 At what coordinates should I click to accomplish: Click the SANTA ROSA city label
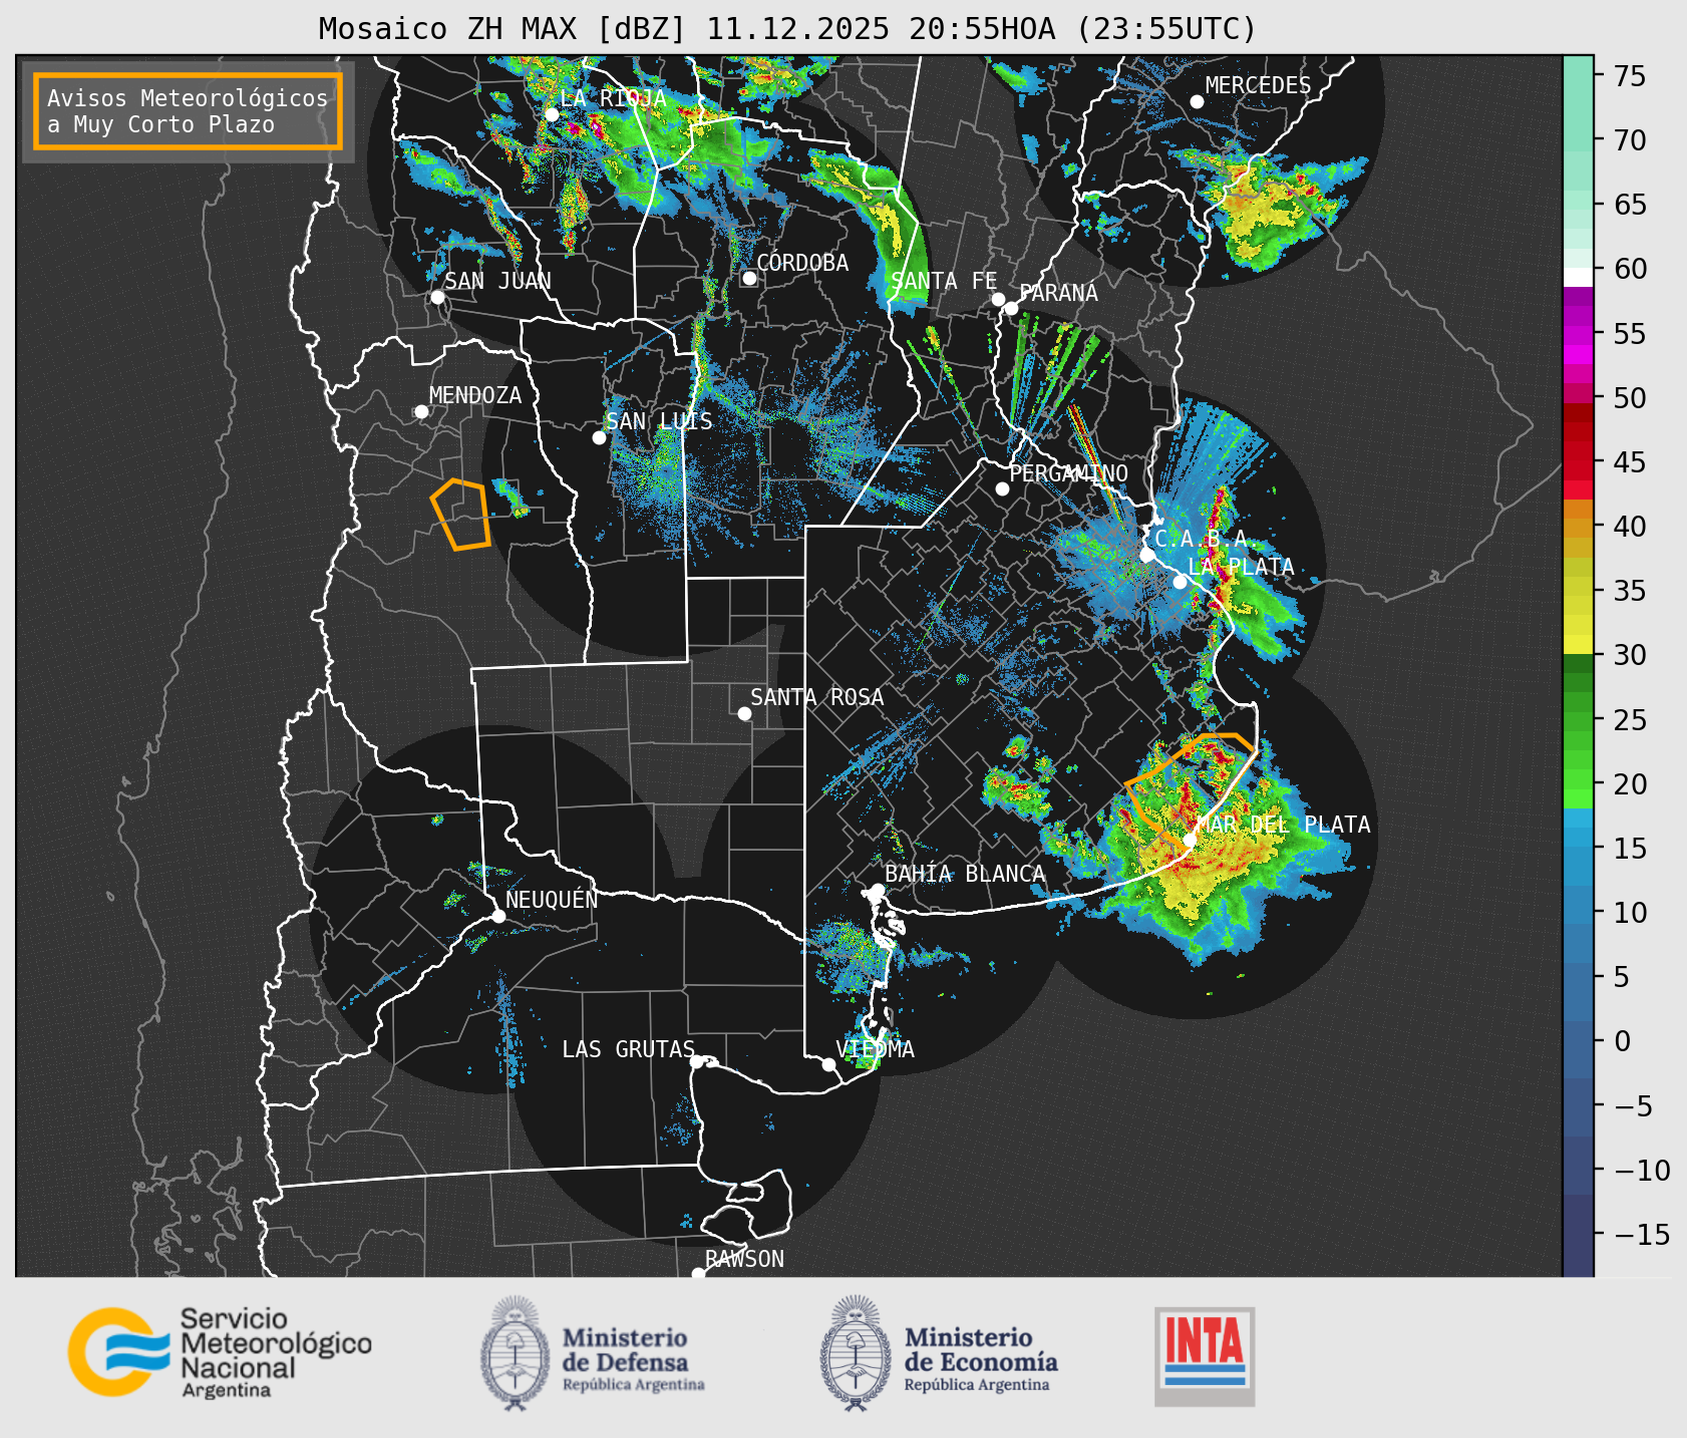pyautogui.click(x=818, y=697)
